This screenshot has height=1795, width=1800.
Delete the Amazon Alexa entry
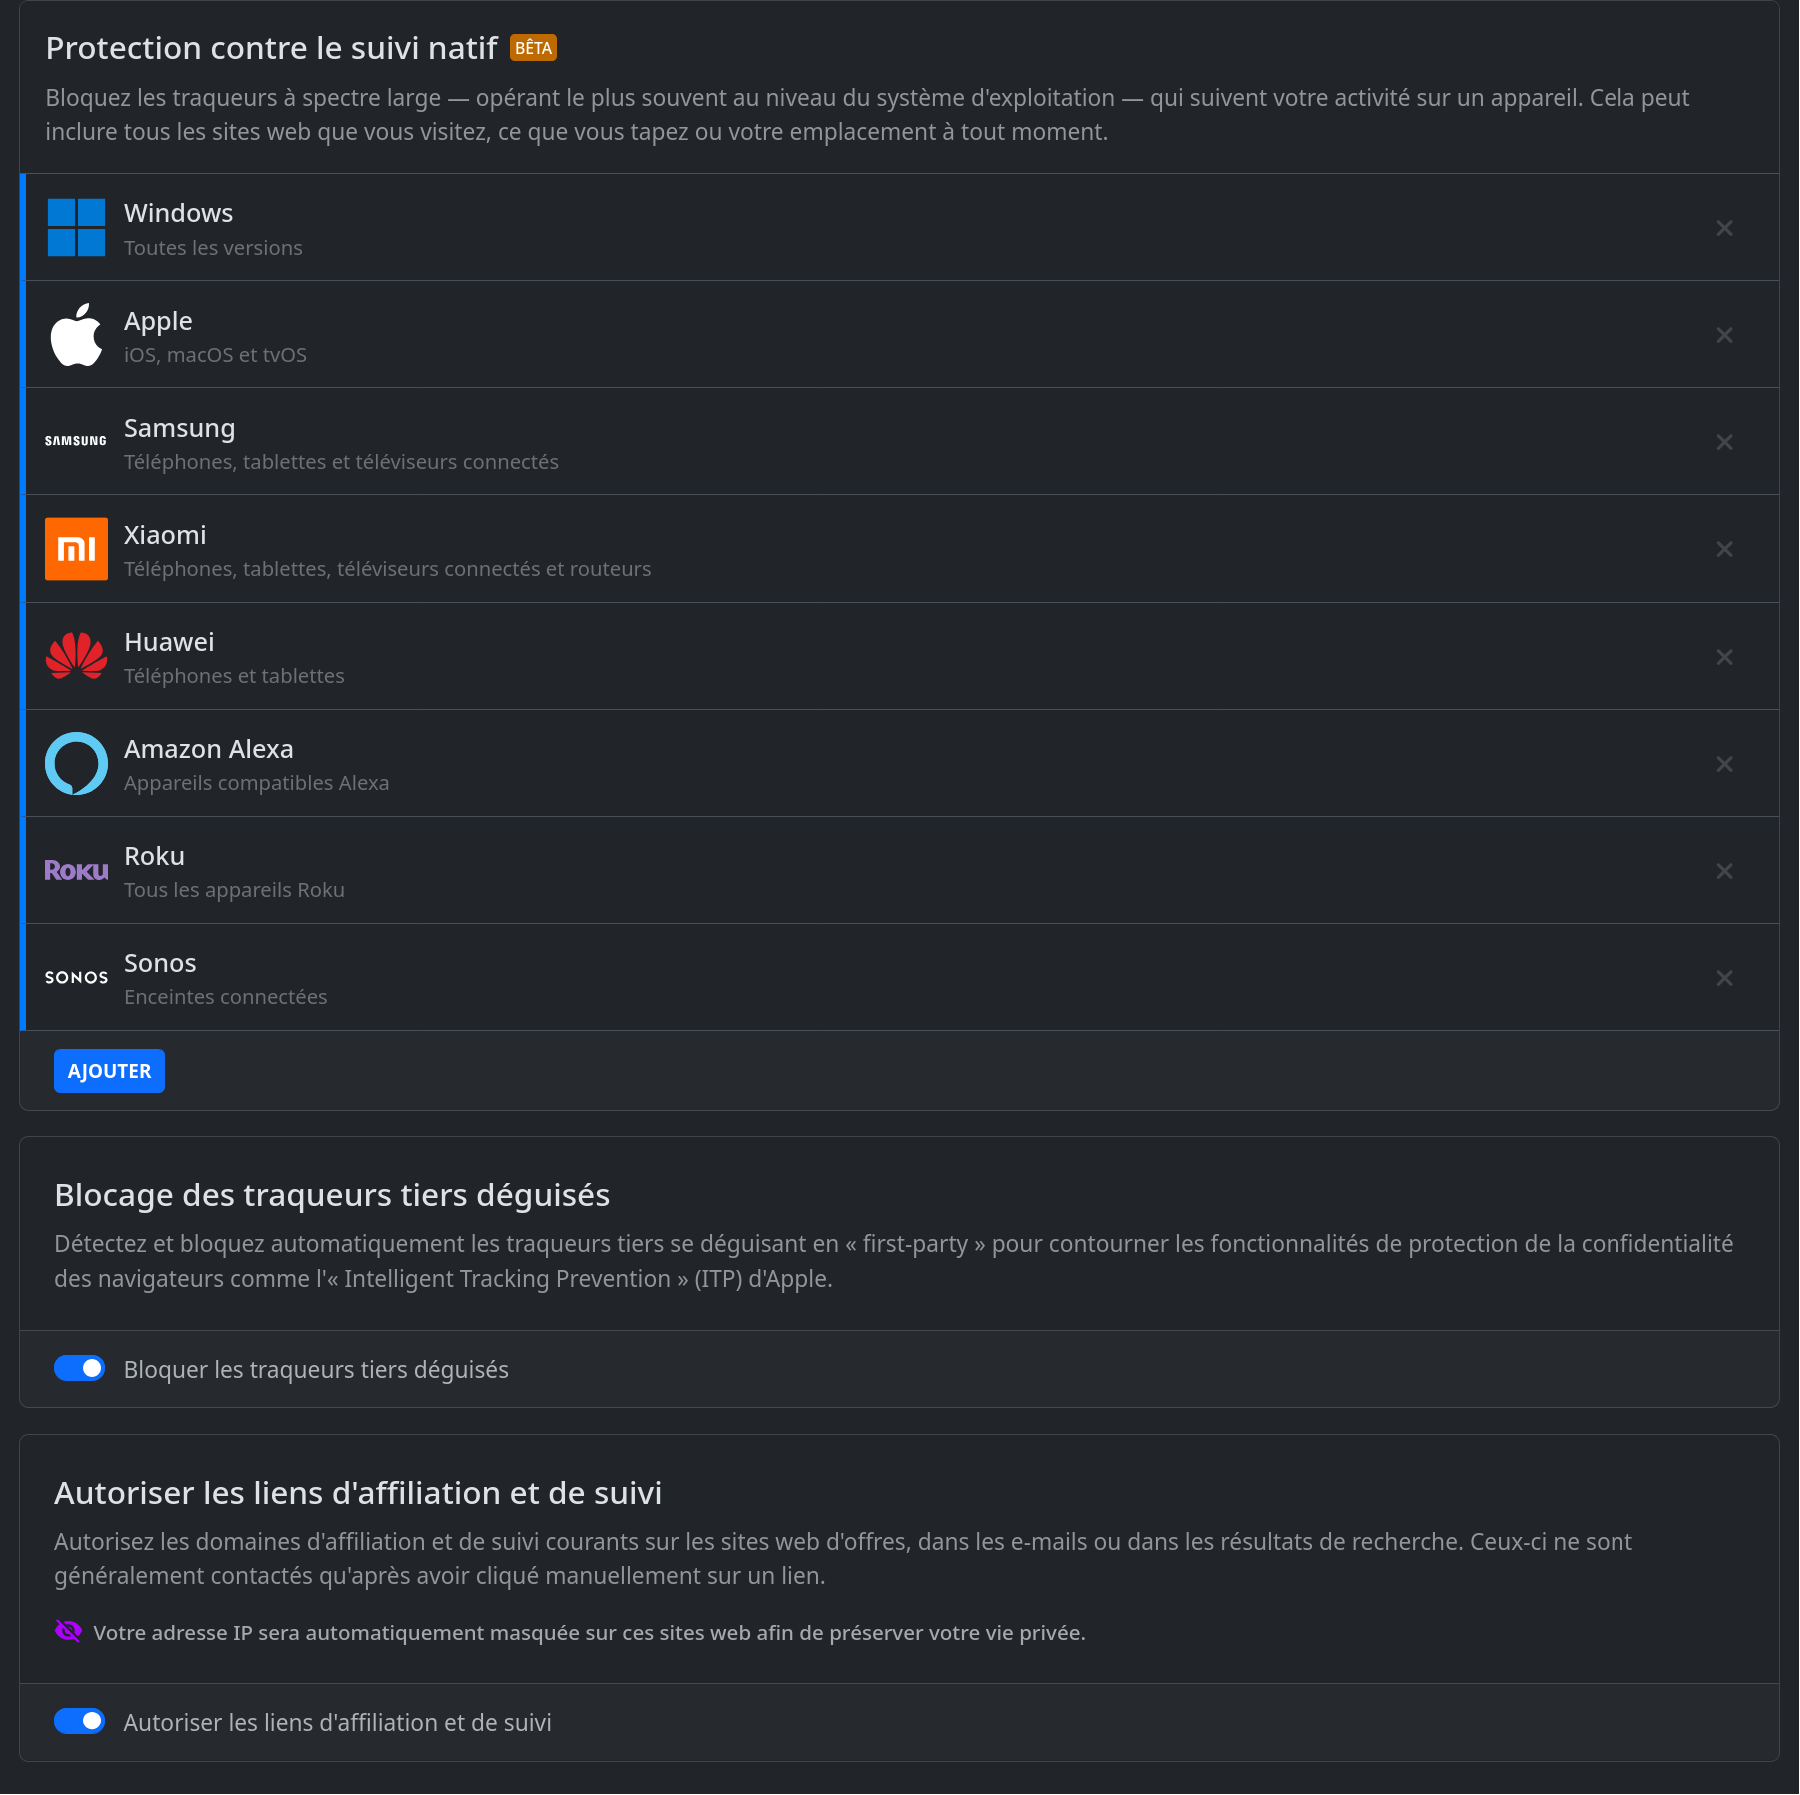(x=1724, y=764)
